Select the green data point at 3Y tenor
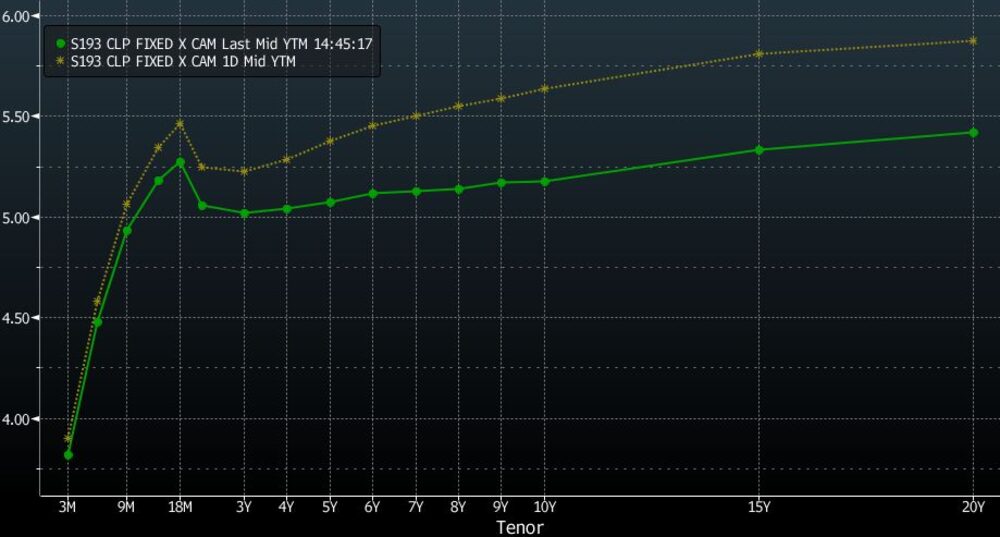The image size is (1000, 537). tap(244, 213)
